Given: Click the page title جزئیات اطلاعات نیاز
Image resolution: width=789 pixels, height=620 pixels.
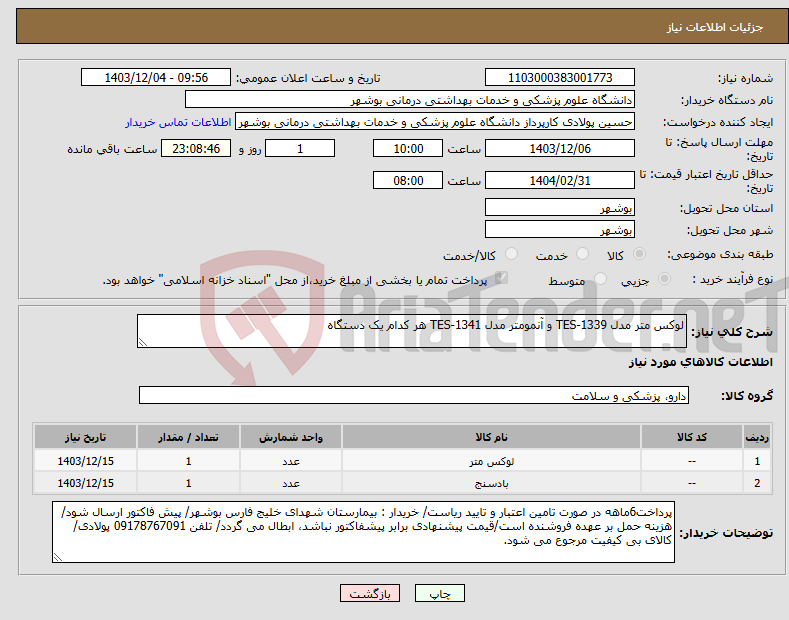Looking at the screenshot, I should point(715,27).
